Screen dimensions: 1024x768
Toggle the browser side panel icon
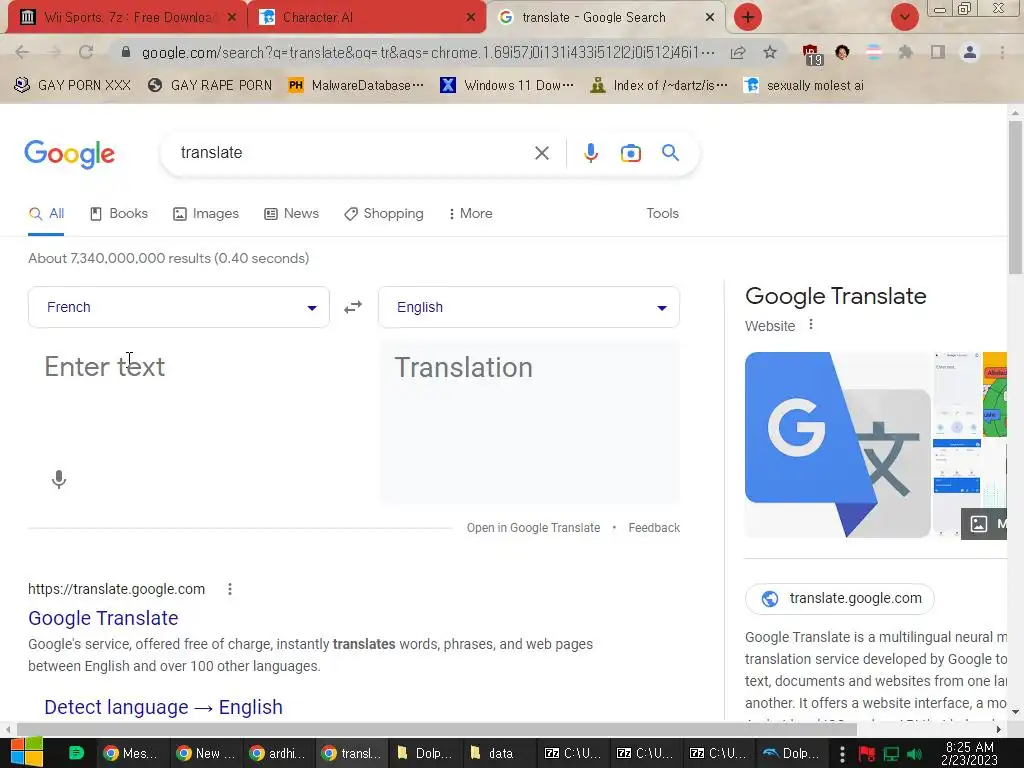(x=938, y=52)
